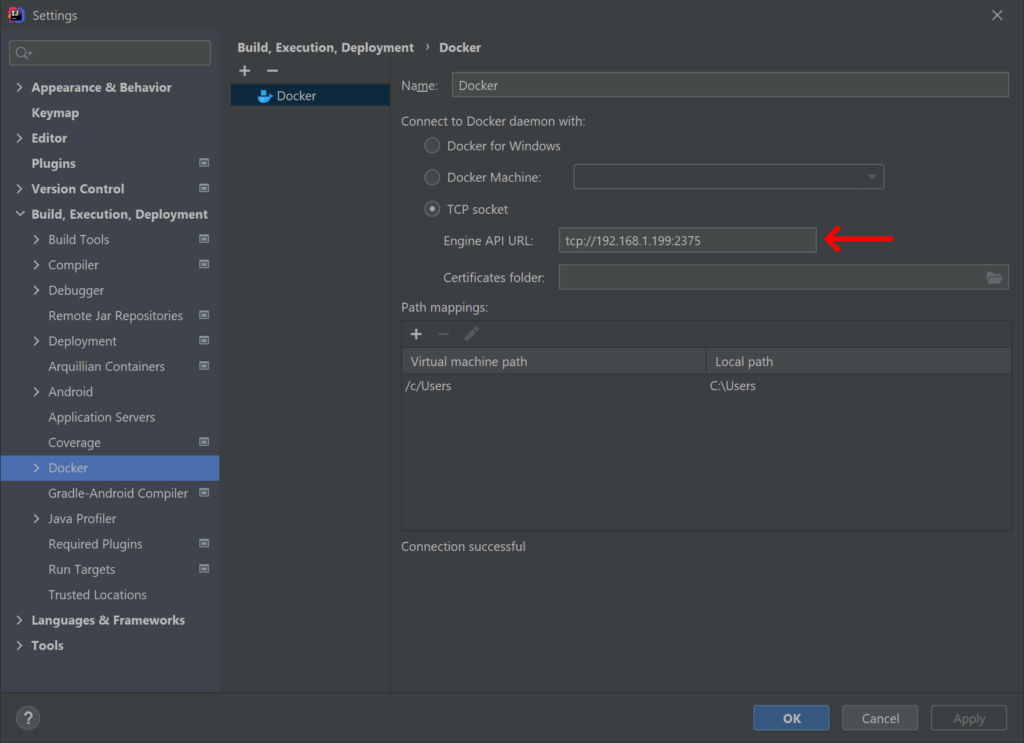Add a new Docker configuration with plus icon
Screen dimensions: 1024x743
(245, 71)
